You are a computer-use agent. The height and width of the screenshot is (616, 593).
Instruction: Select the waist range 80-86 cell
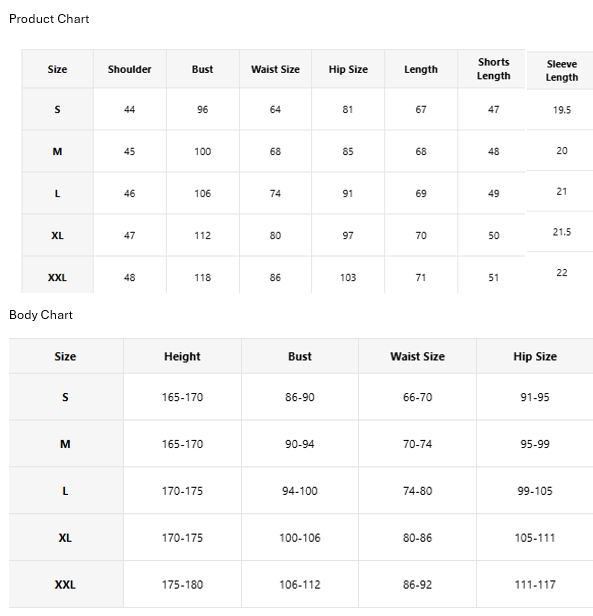point(417,537)
